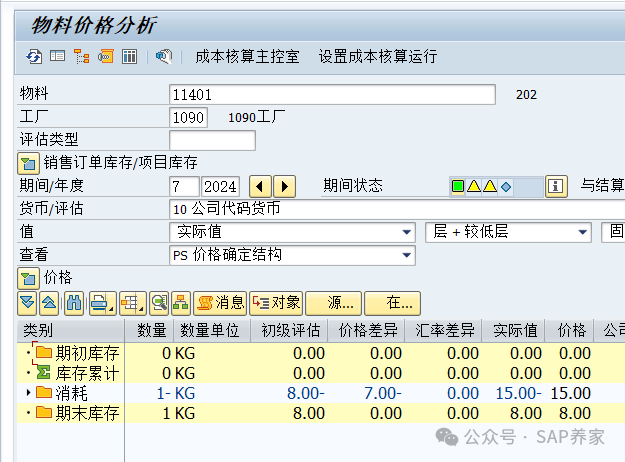Click the green square period status
The image size is (625, 462).
coord(458,186)
